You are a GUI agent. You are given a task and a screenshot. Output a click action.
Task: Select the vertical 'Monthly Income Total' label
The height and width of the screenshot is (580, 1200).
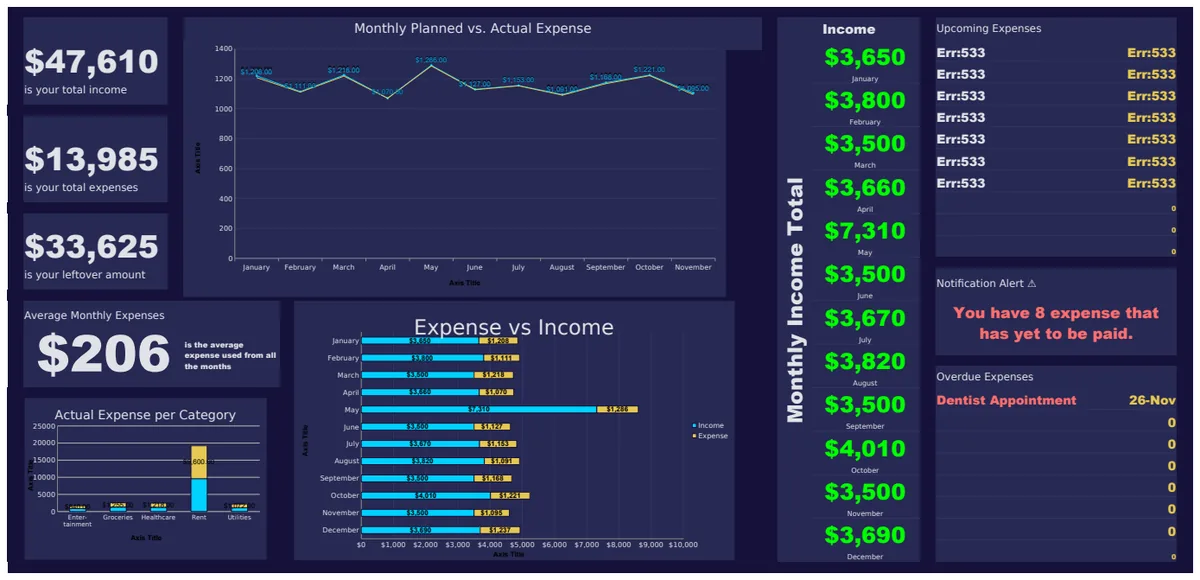point(796,300)
